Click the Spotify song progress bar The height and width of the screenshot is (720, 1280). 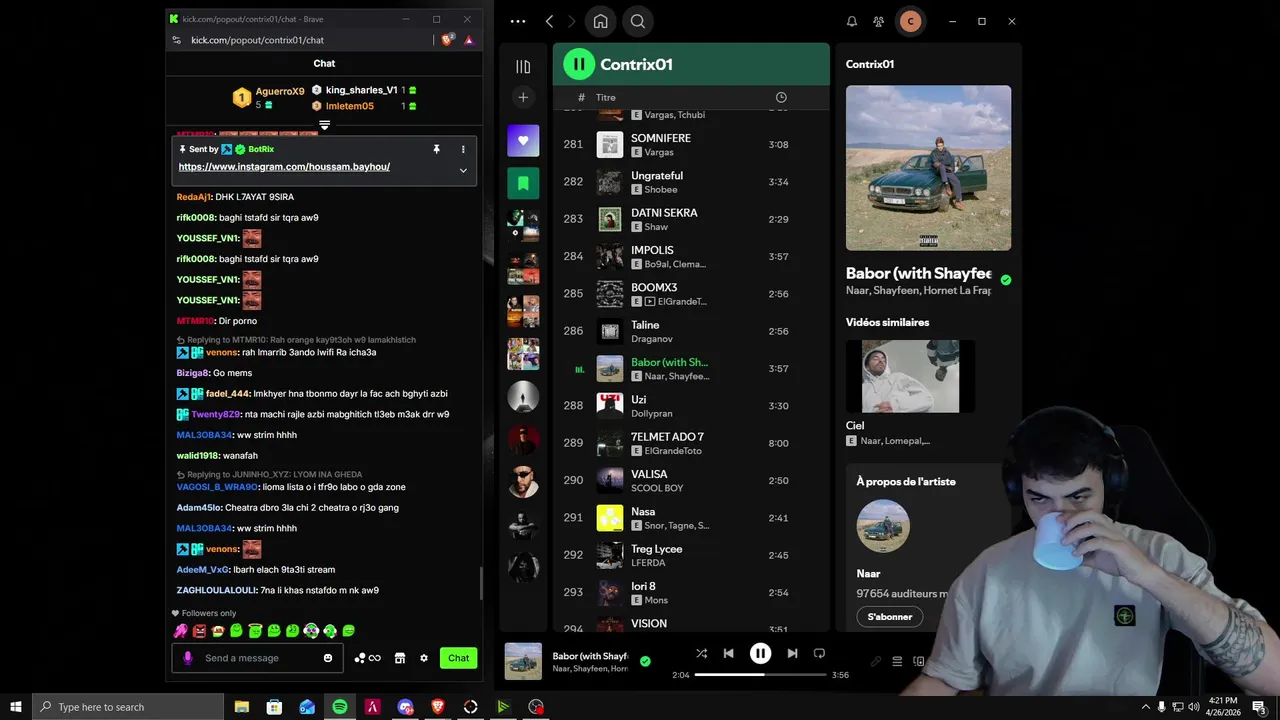click(760, 675)
